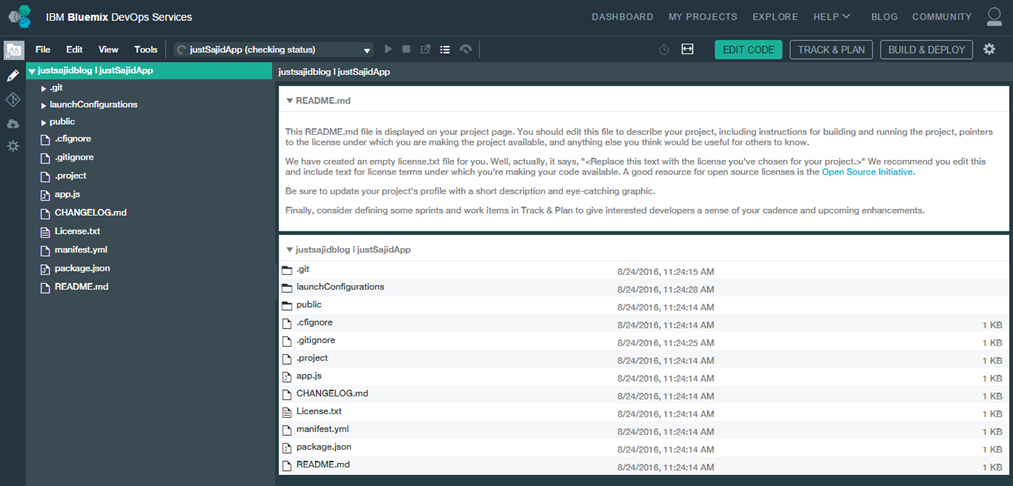The width and height of the screenshot is (1013, 486).
Task: Select manifest.yml in the file tree
Action: point(80,250)
